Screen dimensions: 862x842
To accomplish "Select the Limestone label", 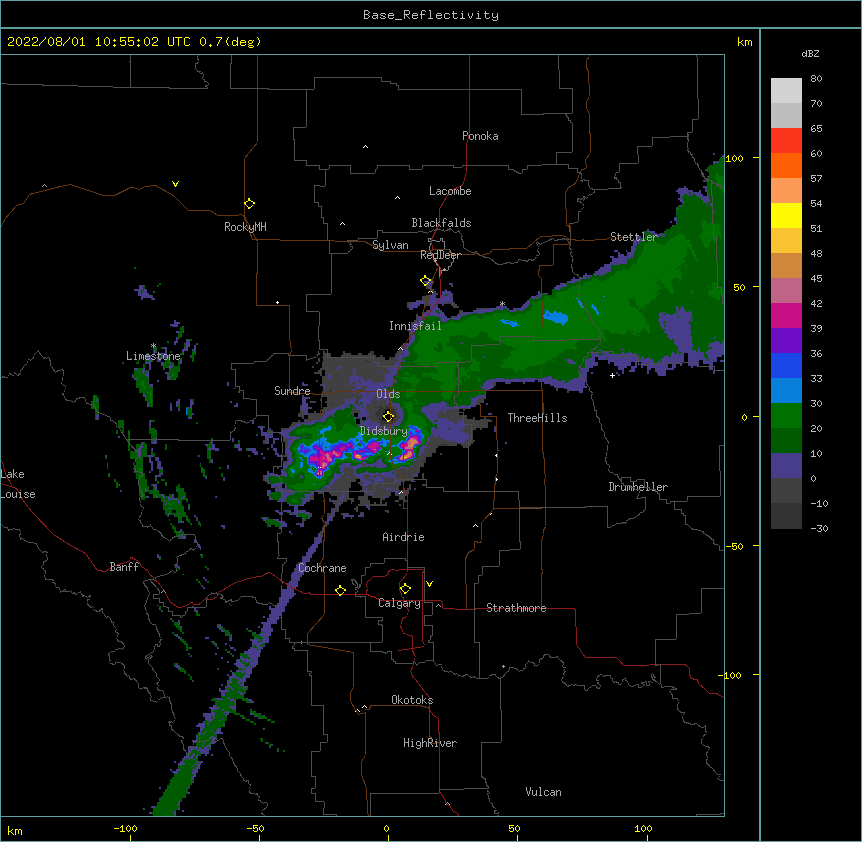I will 153,356.
